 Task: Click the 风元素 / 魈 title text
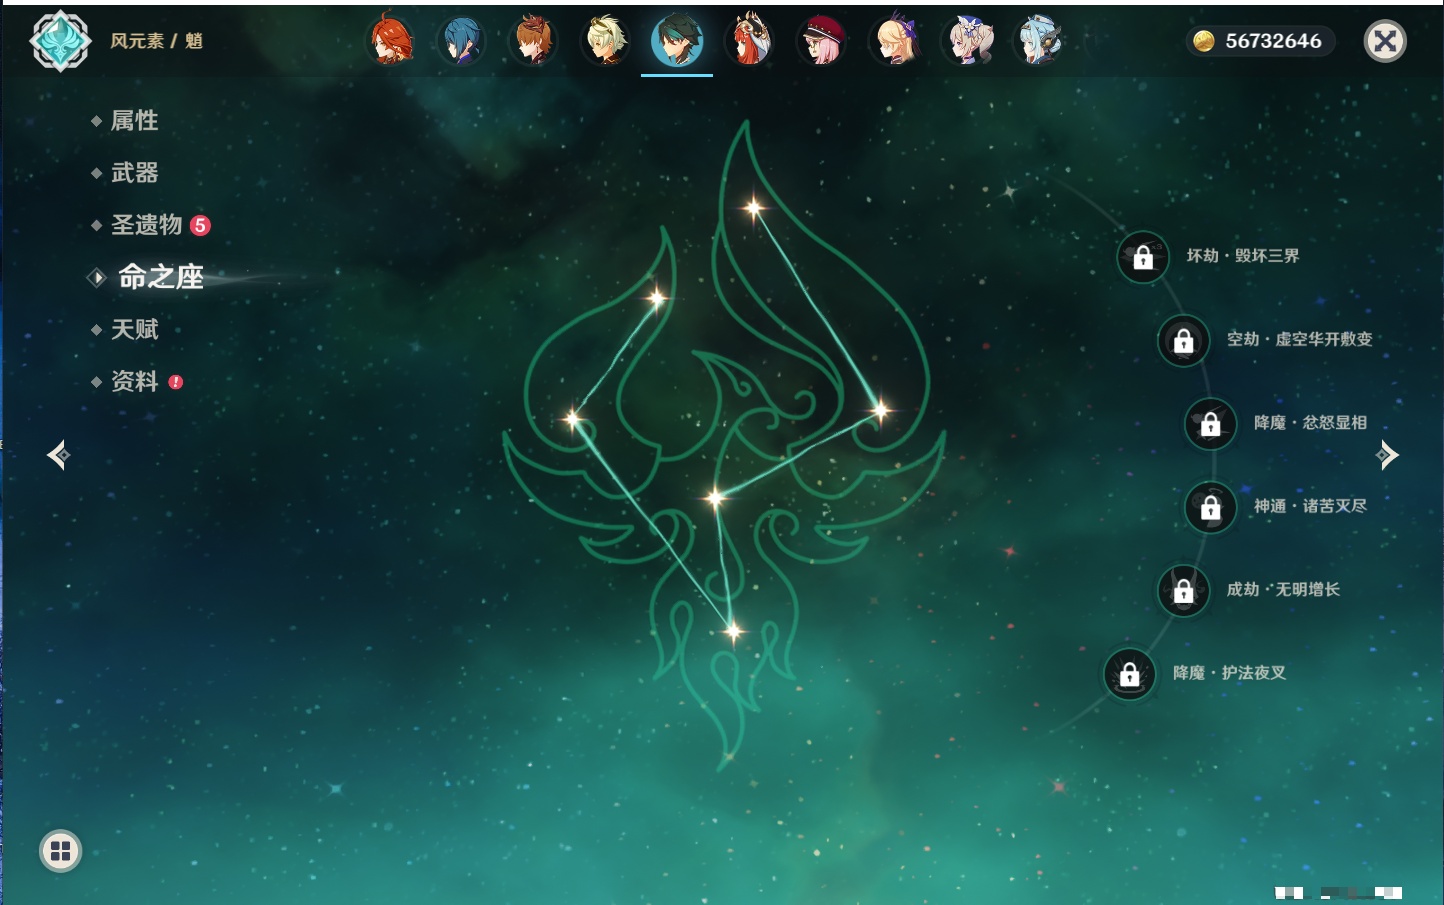pyautogui.click(x=156, y=41)
